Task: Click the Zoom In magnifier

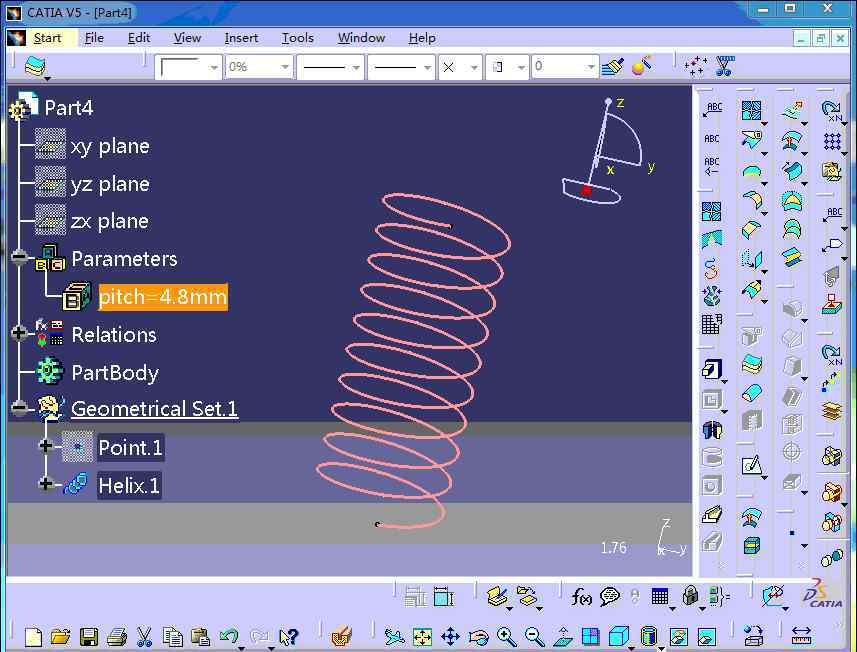Action: [507, 637]
